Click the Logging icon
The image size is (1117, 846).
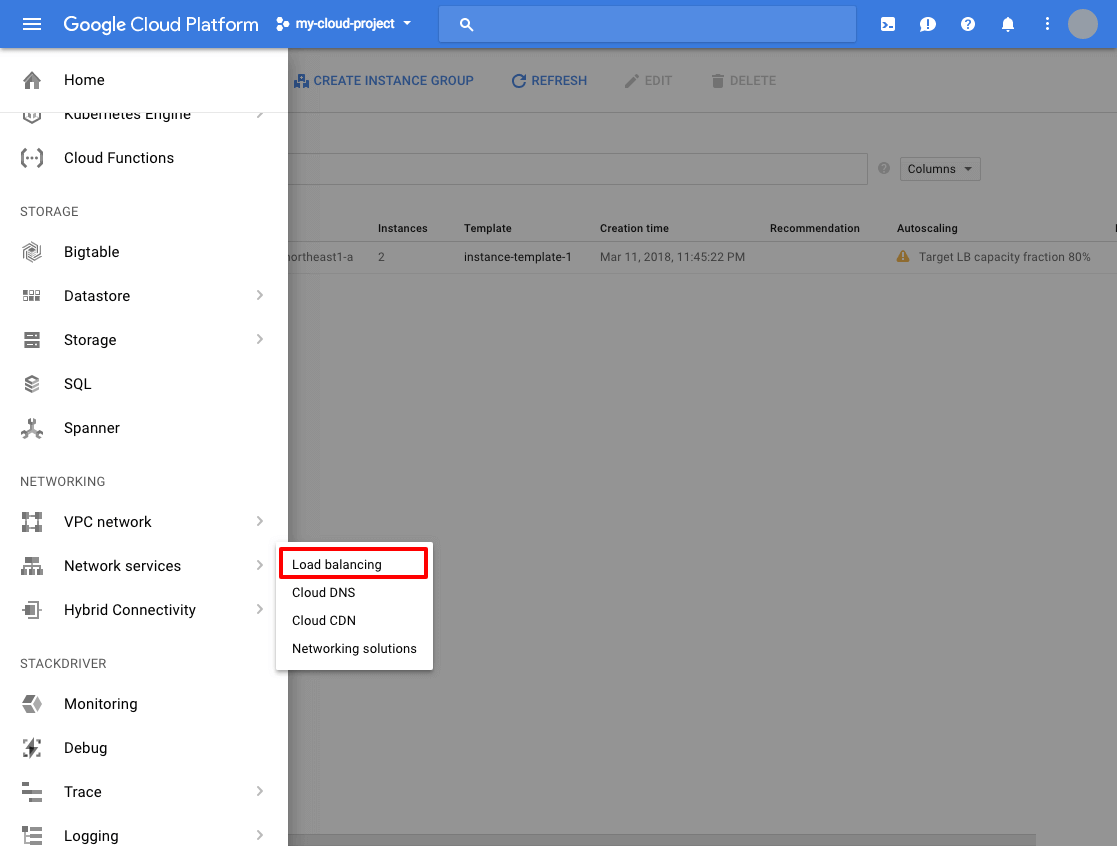pyautogui.click(x=32, y=836)
